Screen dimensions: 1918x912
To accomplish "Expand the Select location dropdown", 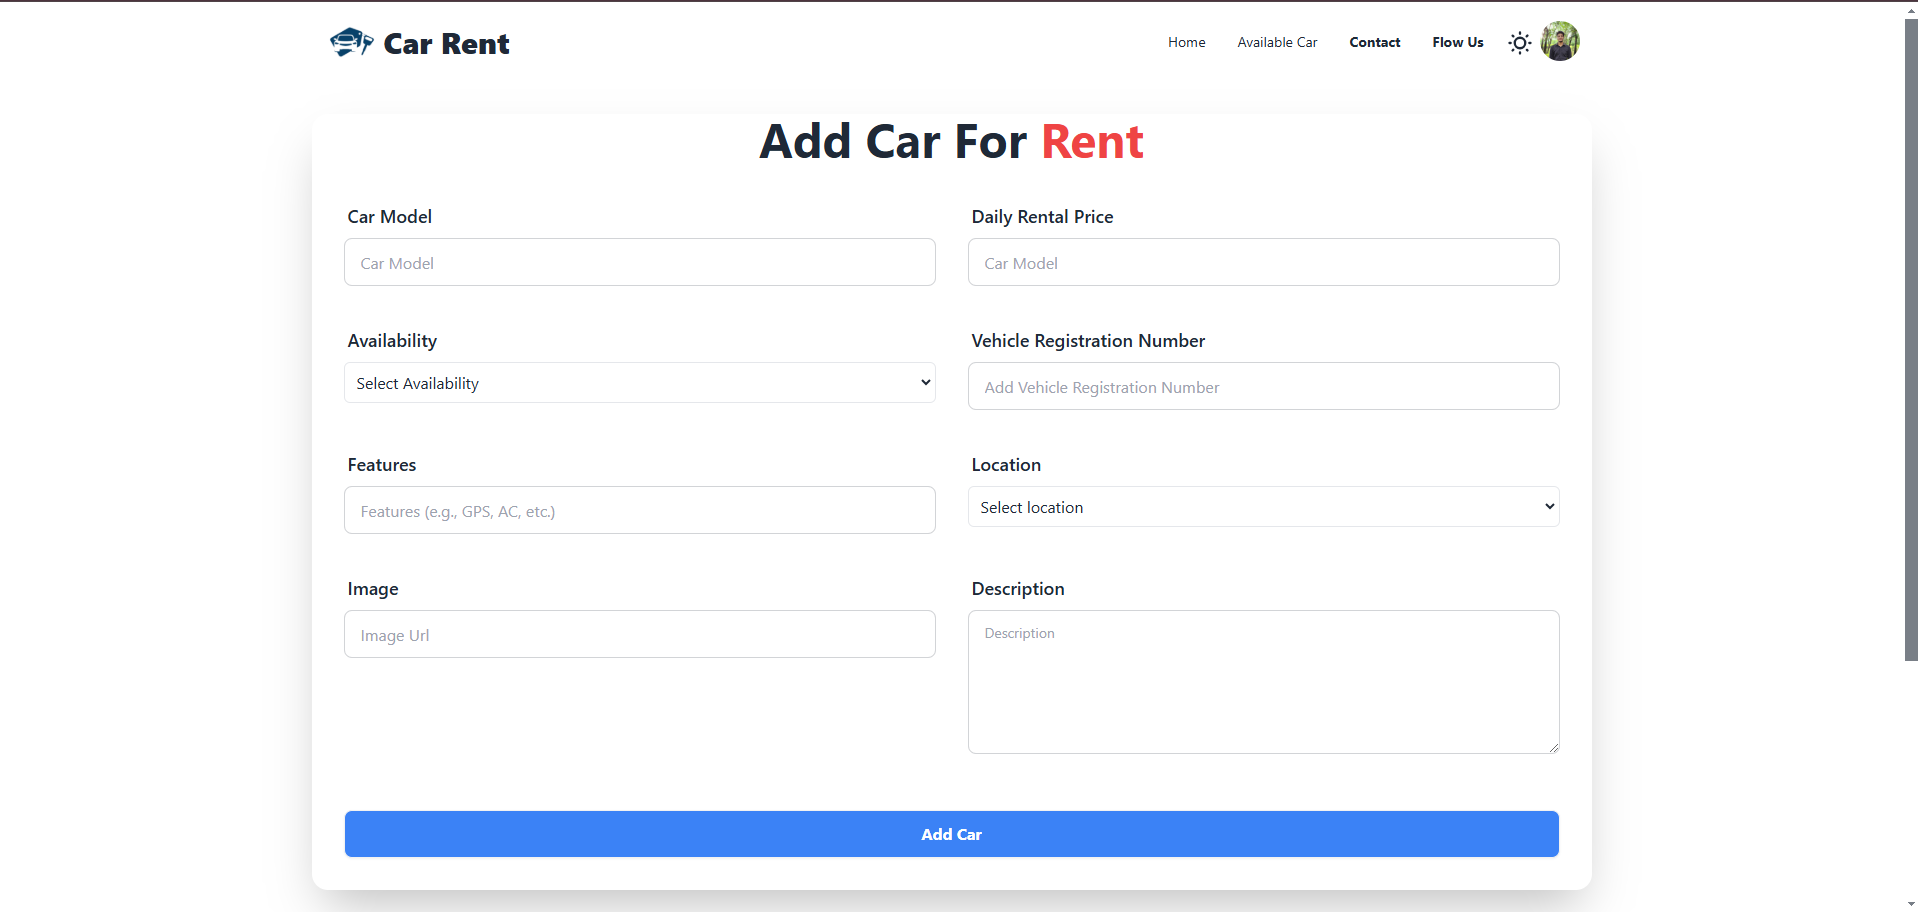I will (1263, 507).
